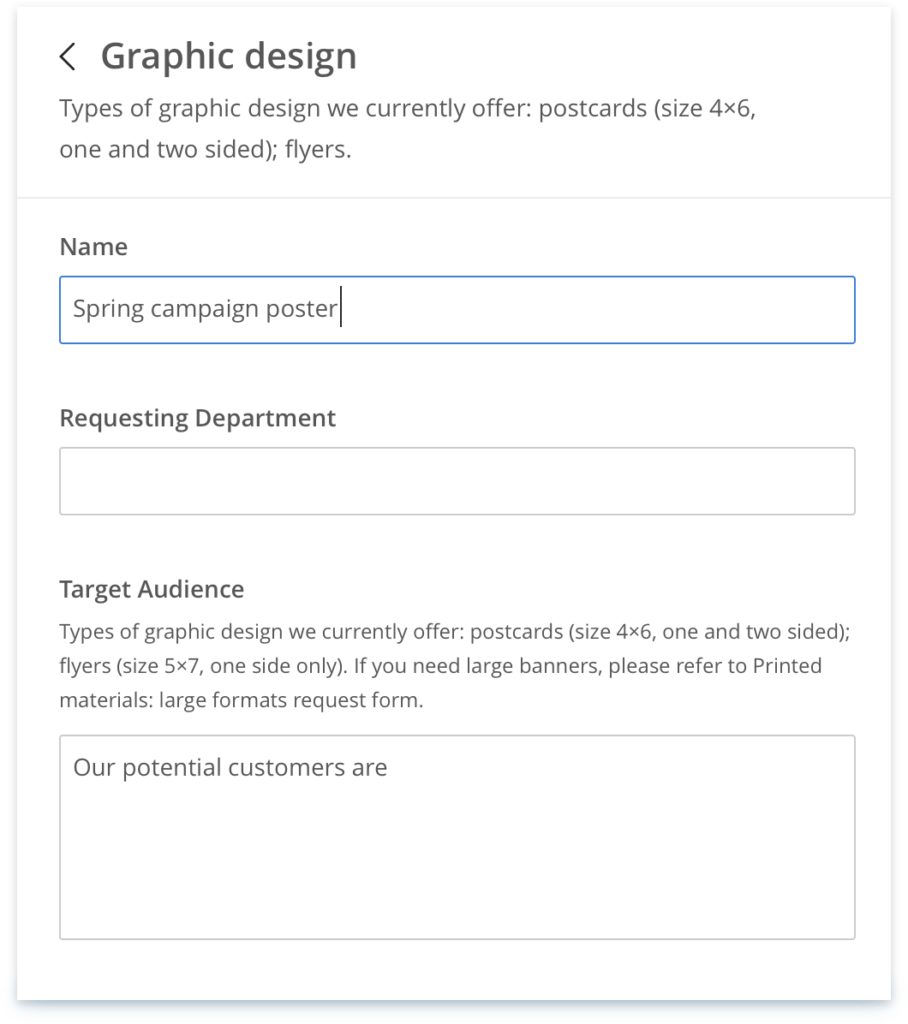Screen dimensions: 908x1024
Task: Click into the Requesting Department field
Action: click(457, 481)
